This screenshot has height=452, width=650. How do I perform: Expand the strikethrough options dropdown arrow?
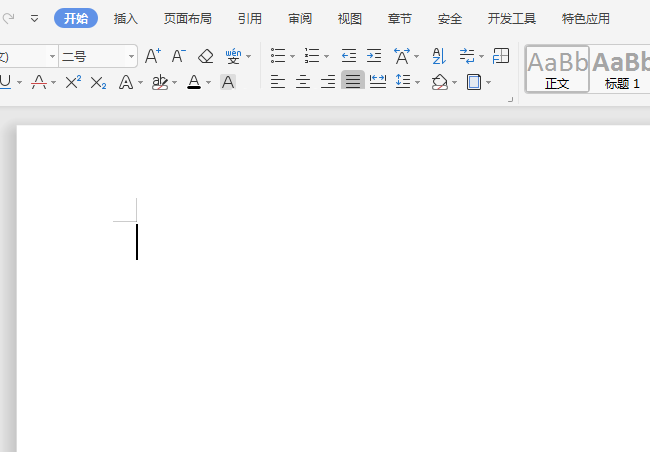coord(53,83)
